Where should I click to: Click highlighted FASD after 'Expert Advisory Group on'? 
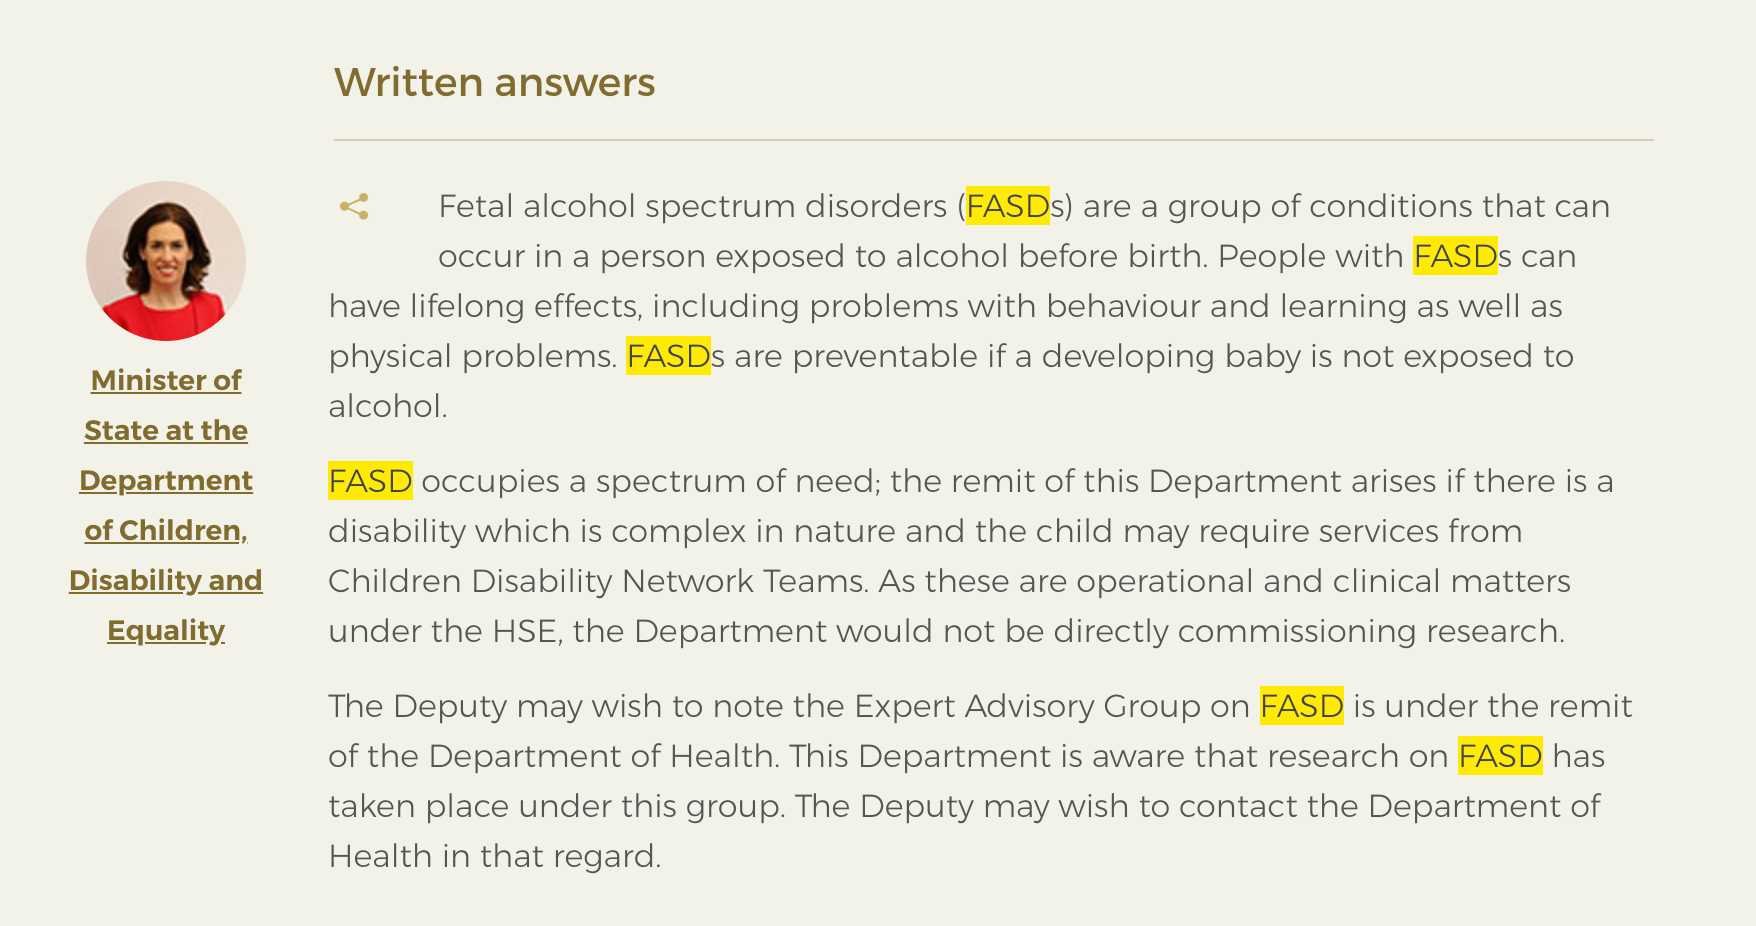click(x=1301, y=706)
